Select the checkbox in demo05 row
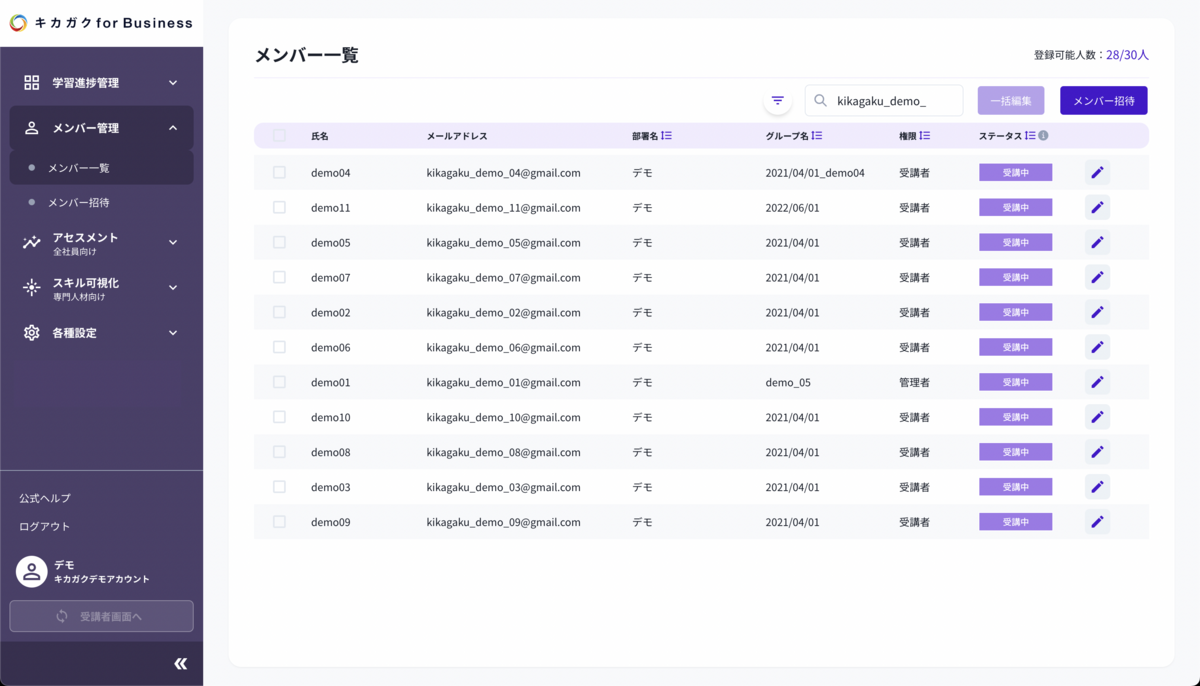This screenshot has height=686, width=1200. 279,243
